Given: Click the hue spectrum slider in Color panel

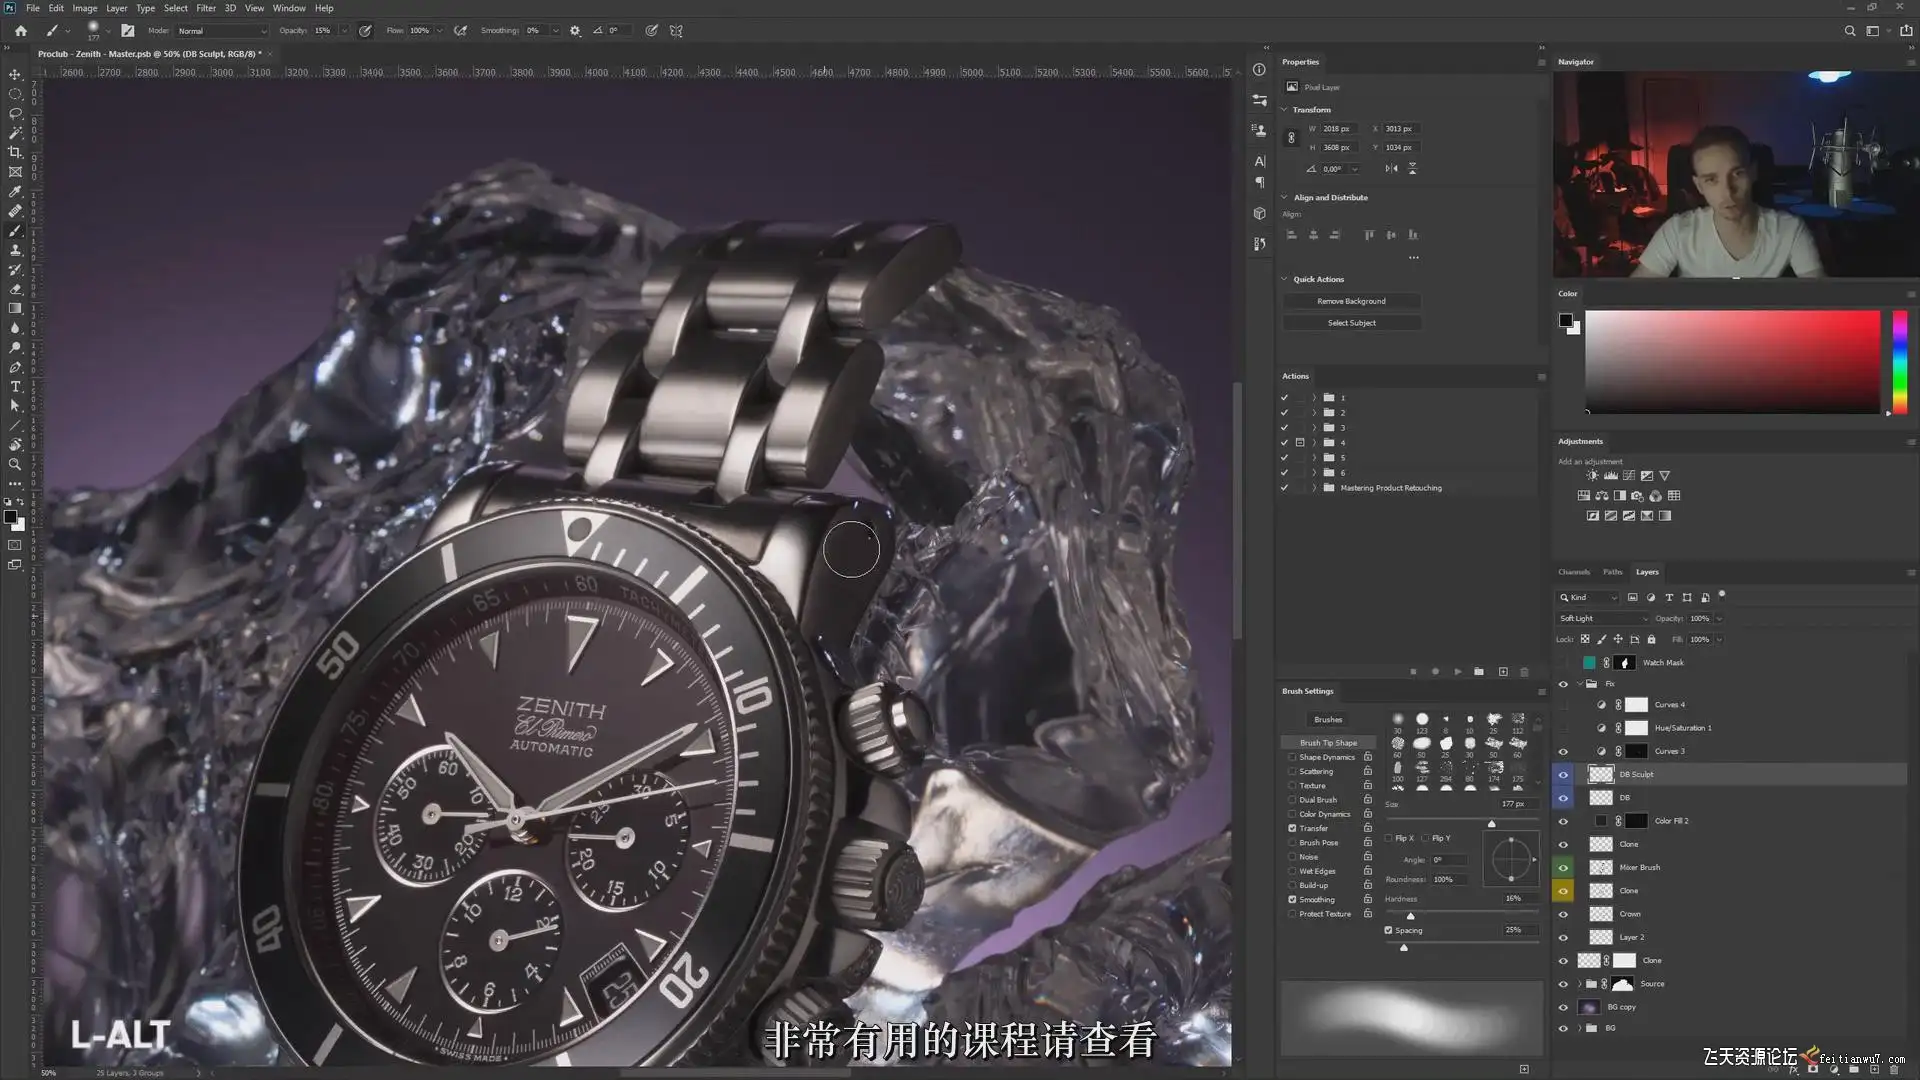Looking at the screenshot, I should click(x=1899, y=360).
